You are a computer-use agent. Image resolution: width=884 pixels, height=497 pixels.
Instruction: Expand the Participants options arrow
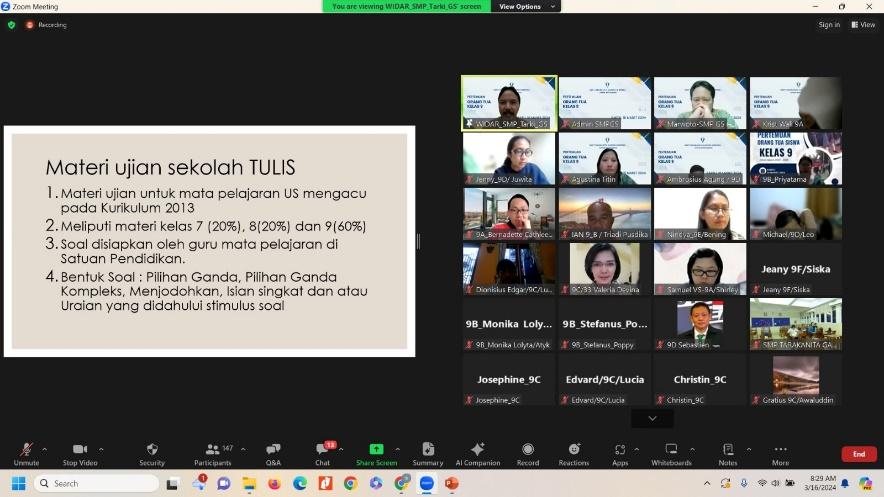243,449
